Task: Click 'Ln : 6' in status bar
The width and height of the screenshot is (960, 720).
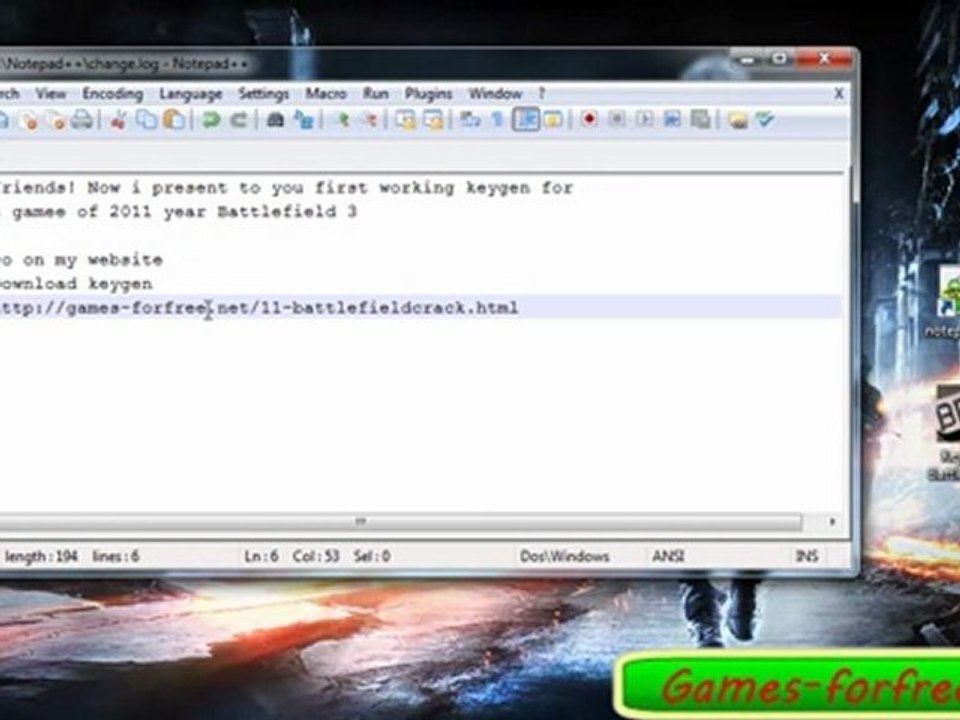Action: [261, 557]
